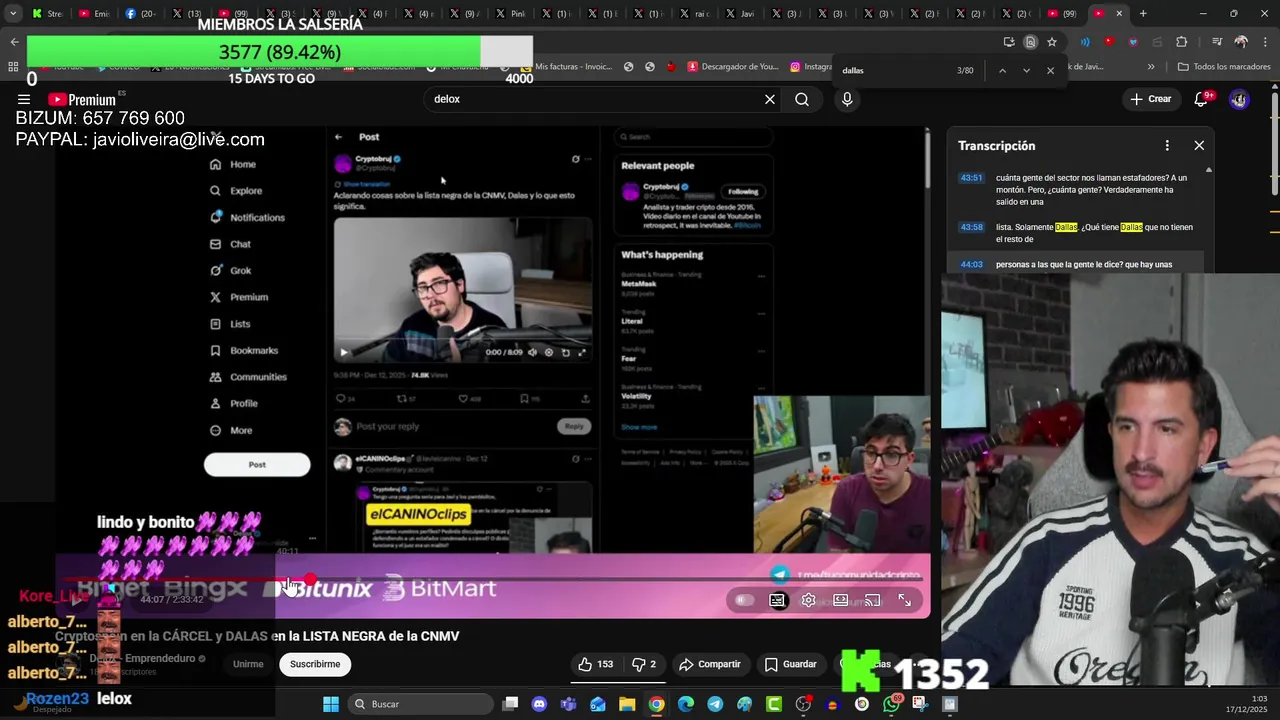1280x720 pixels.
Task: Expand the bookmarks overflow chevron
Action: tap(1151, 67)
